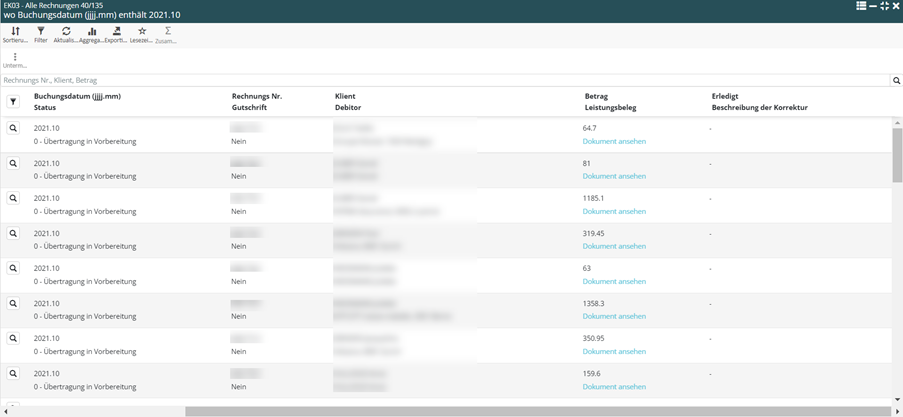Click the Zusammenfassung sigma icon
Screen dimensions: 903x417
click(x=167, y=34)
